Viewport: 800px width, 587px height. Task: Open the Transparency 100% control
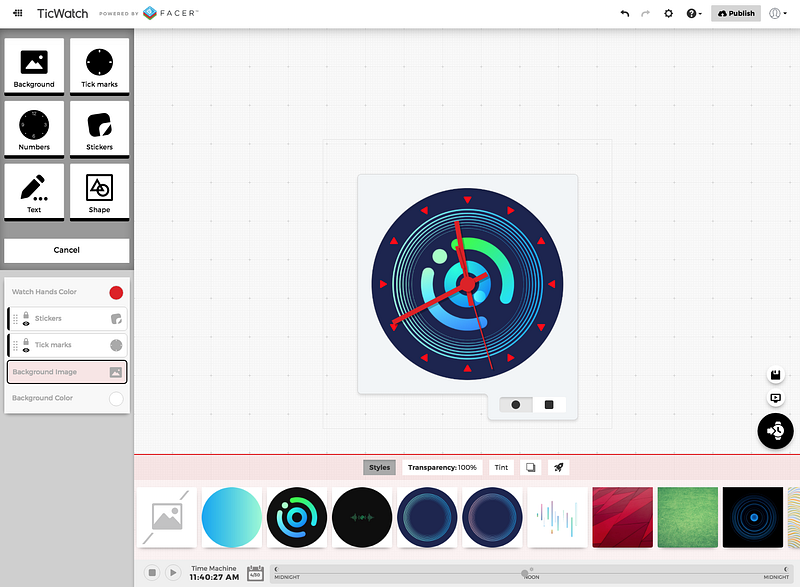(443, 467)
